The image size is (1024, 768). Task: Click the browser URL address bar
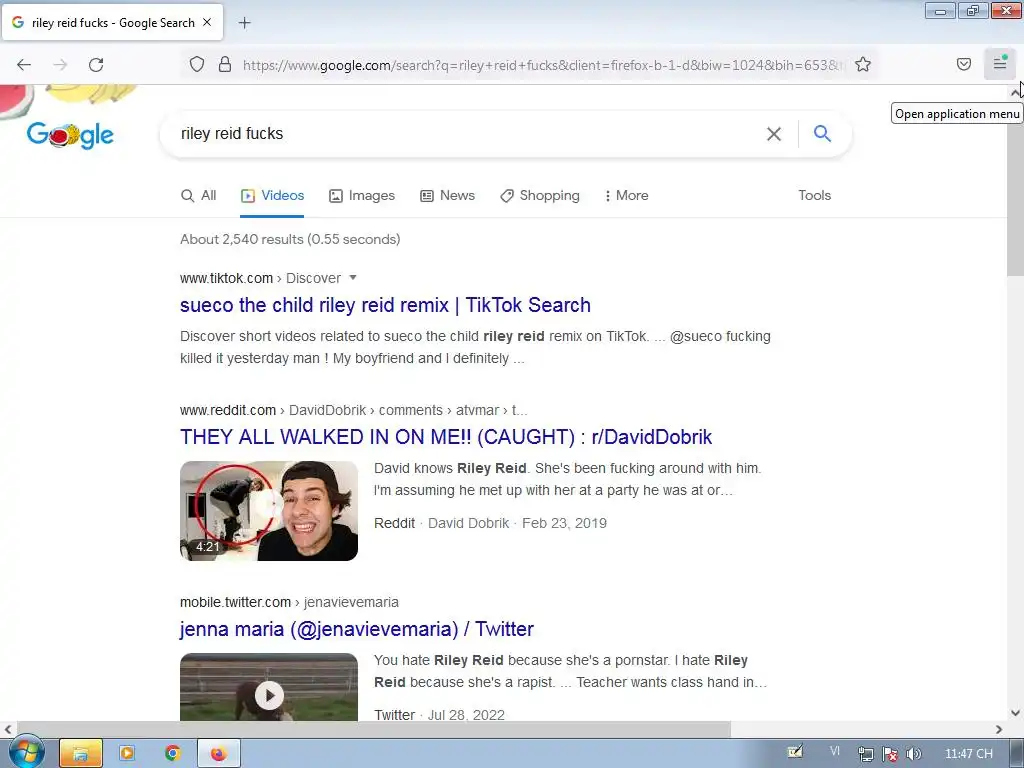tap(542, 65)
